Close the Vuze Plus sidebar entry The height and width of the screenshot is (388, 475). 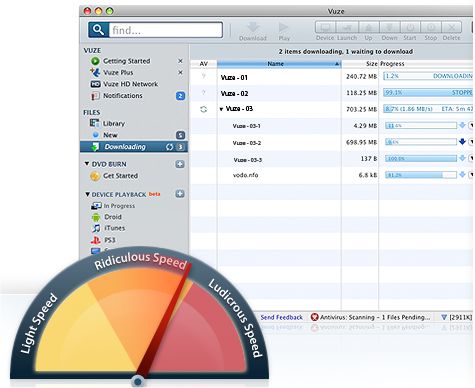click(180, 72)
